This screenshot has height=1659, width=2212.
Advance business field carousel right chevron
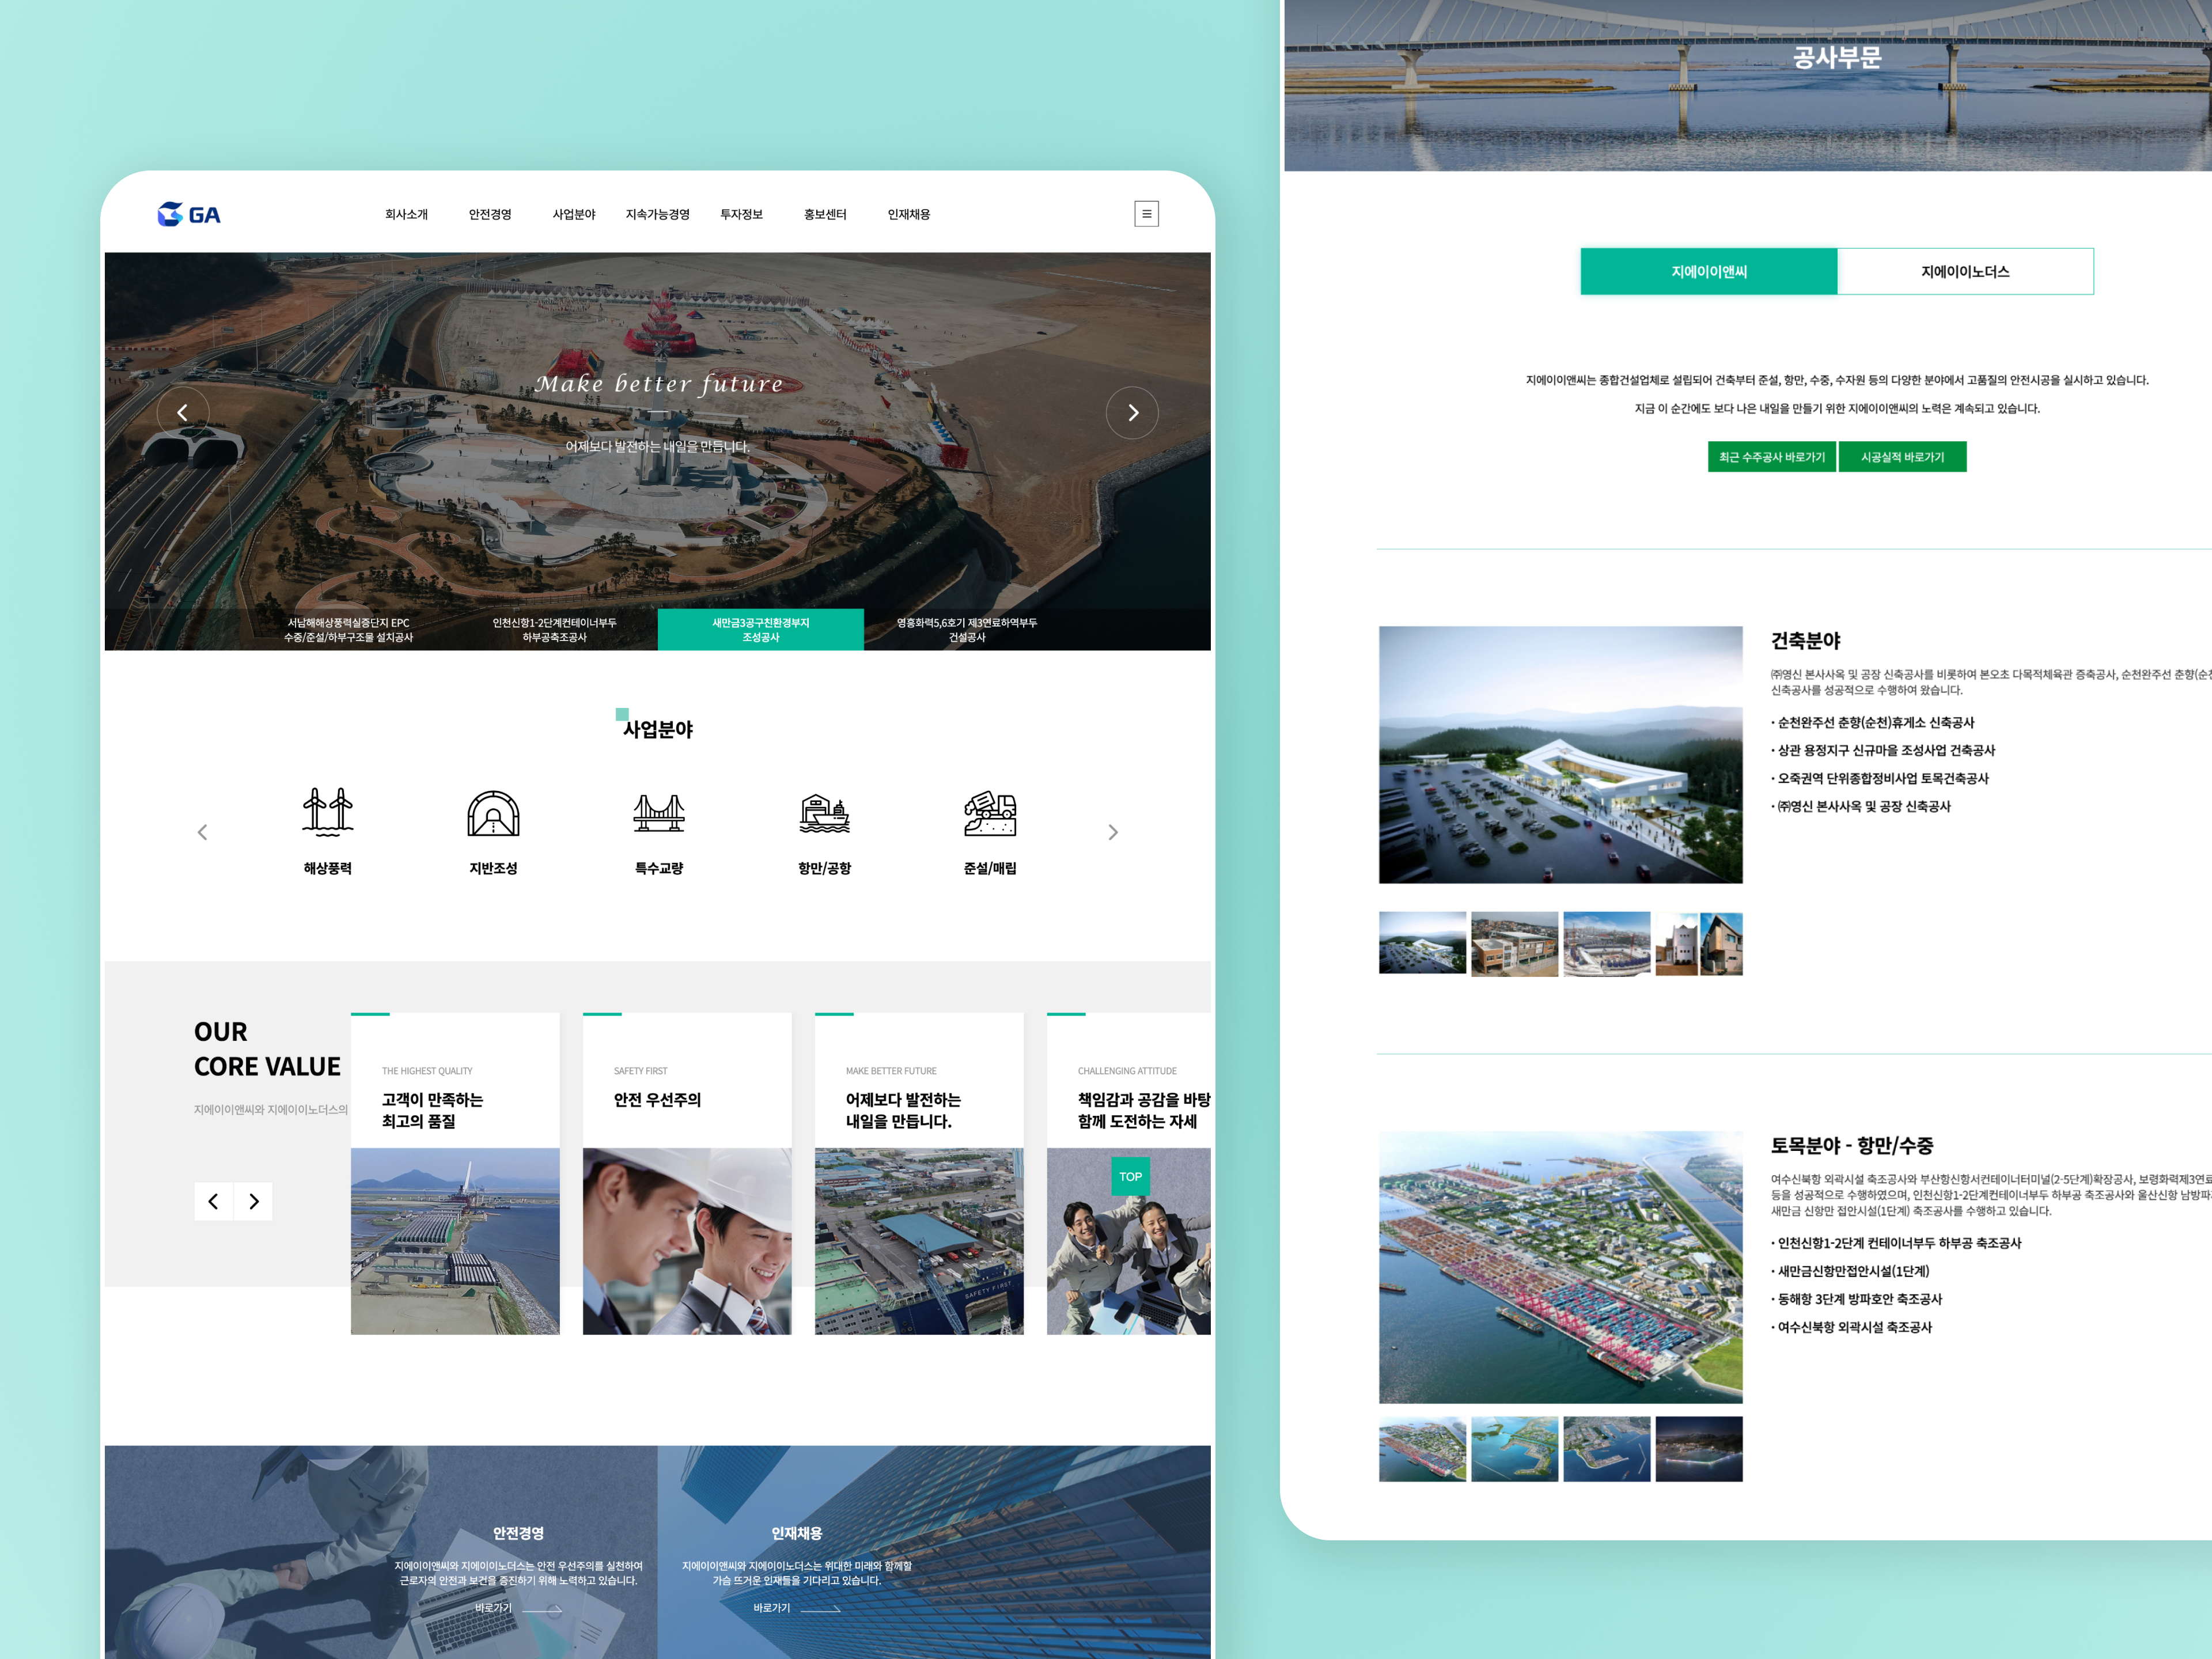[1113, 832]
